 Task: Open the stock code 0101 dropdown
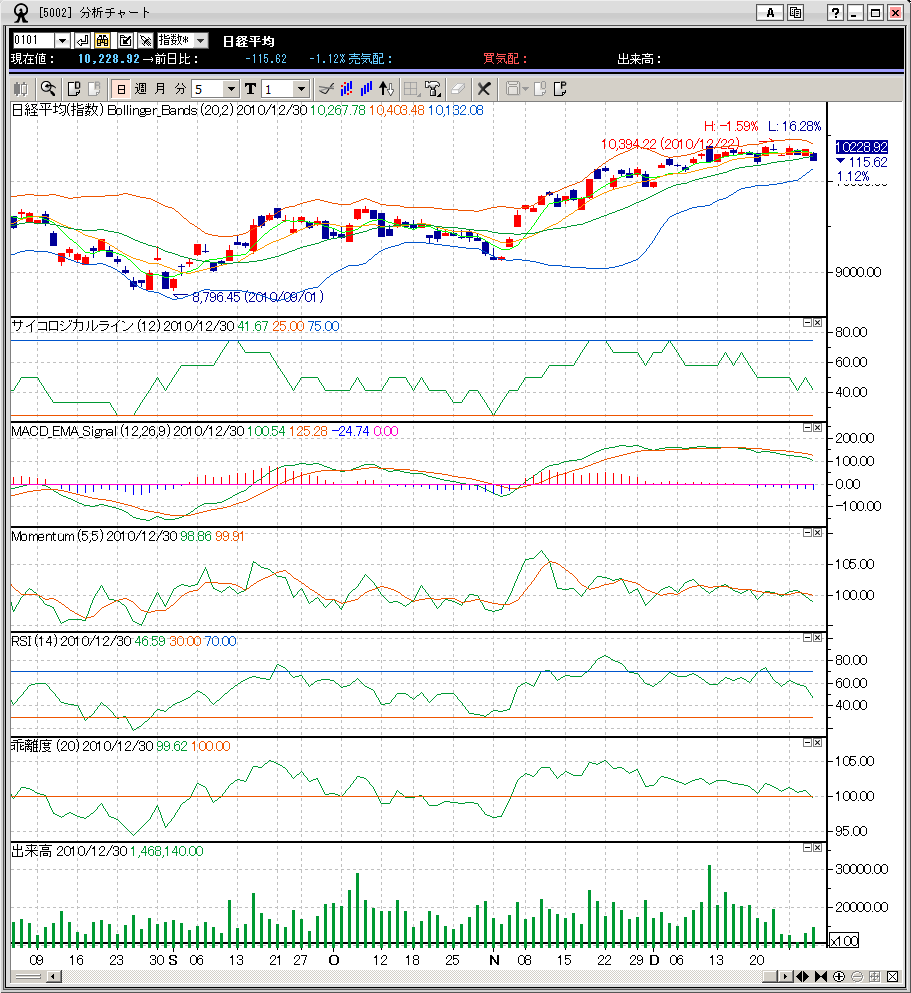coord(62,40)
